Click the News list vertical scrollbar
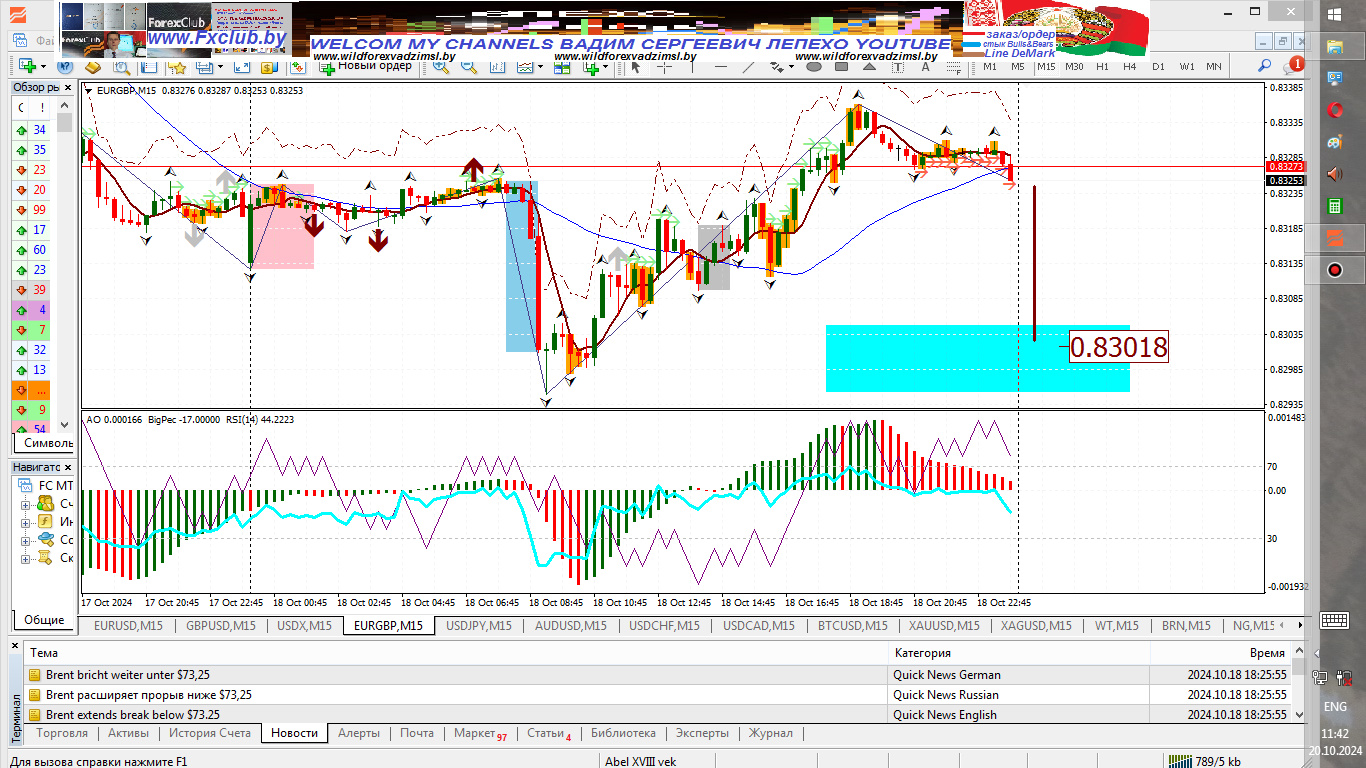Viewport: 1366px width, 768px height. click(1298, 684)
